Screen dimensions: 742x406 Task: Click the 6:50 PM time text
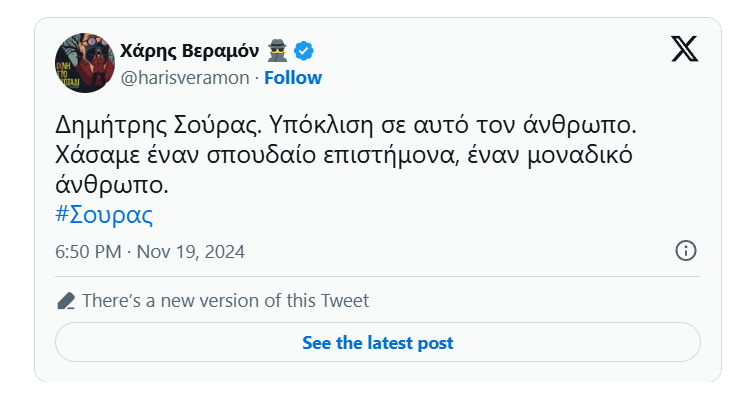[86, 251]
